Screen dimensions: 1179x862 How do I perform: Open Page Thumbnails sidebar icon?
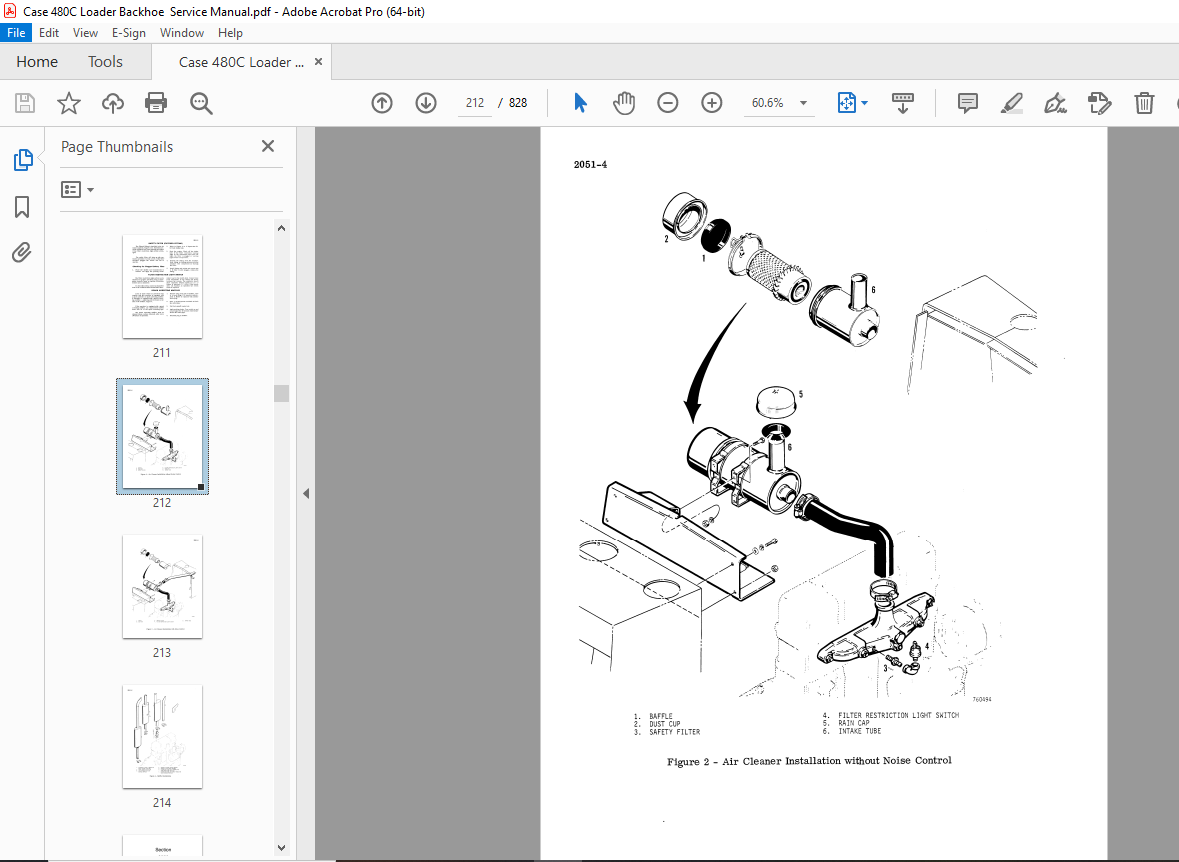[x=23, y=159]
